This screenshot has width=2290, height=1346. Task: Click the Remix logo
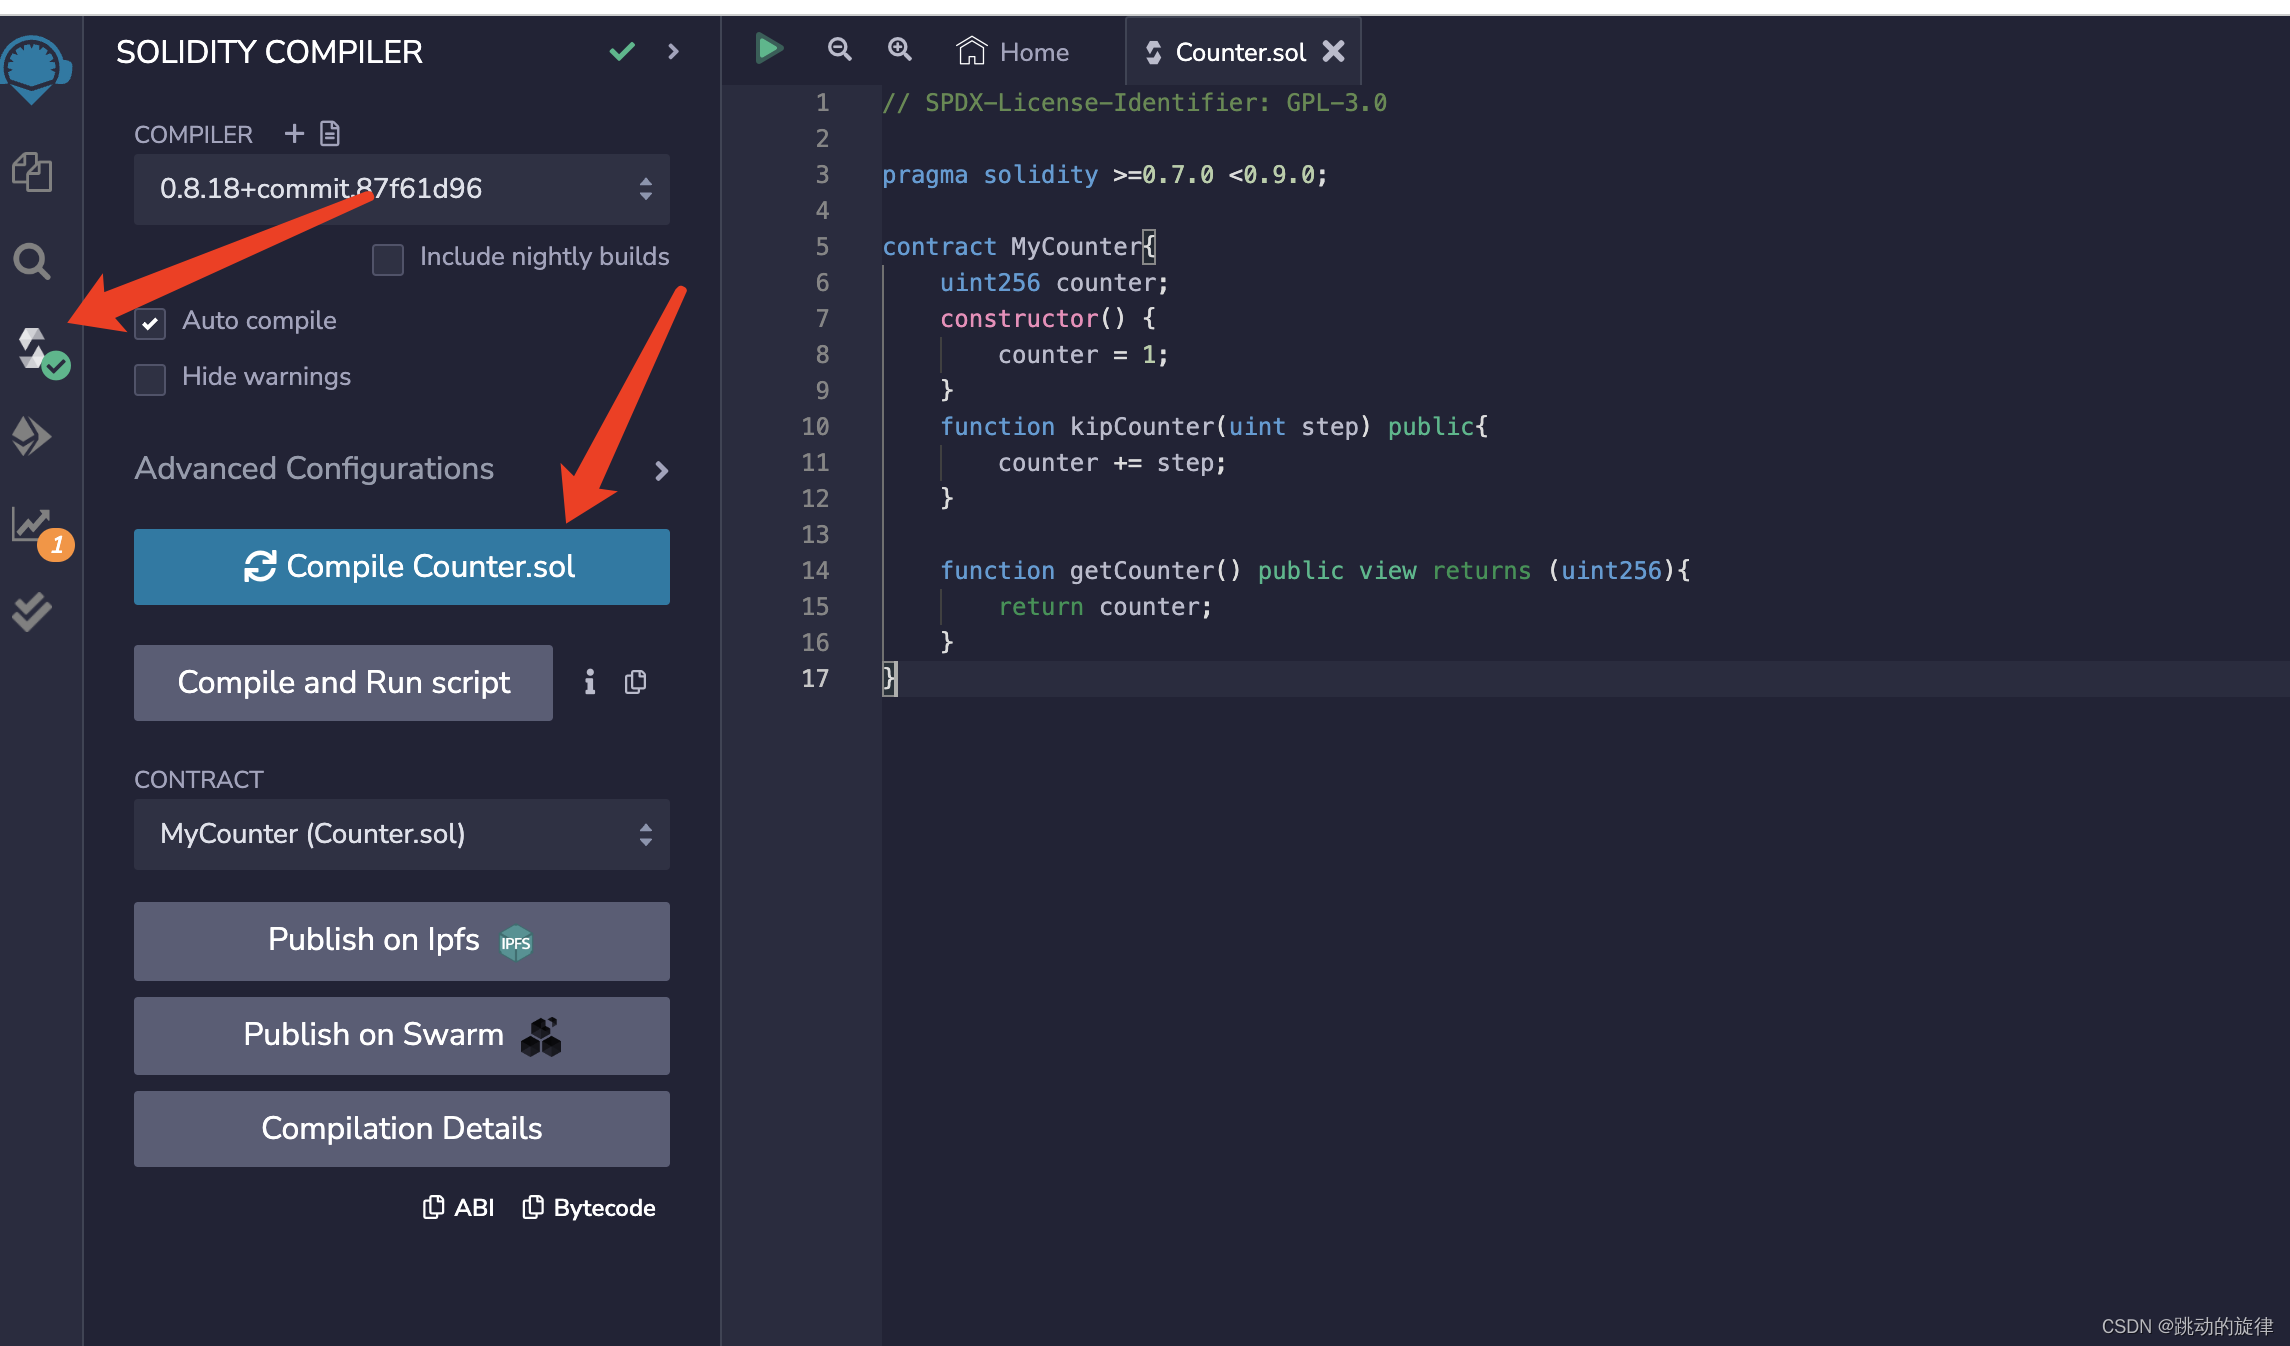point(35,68)
